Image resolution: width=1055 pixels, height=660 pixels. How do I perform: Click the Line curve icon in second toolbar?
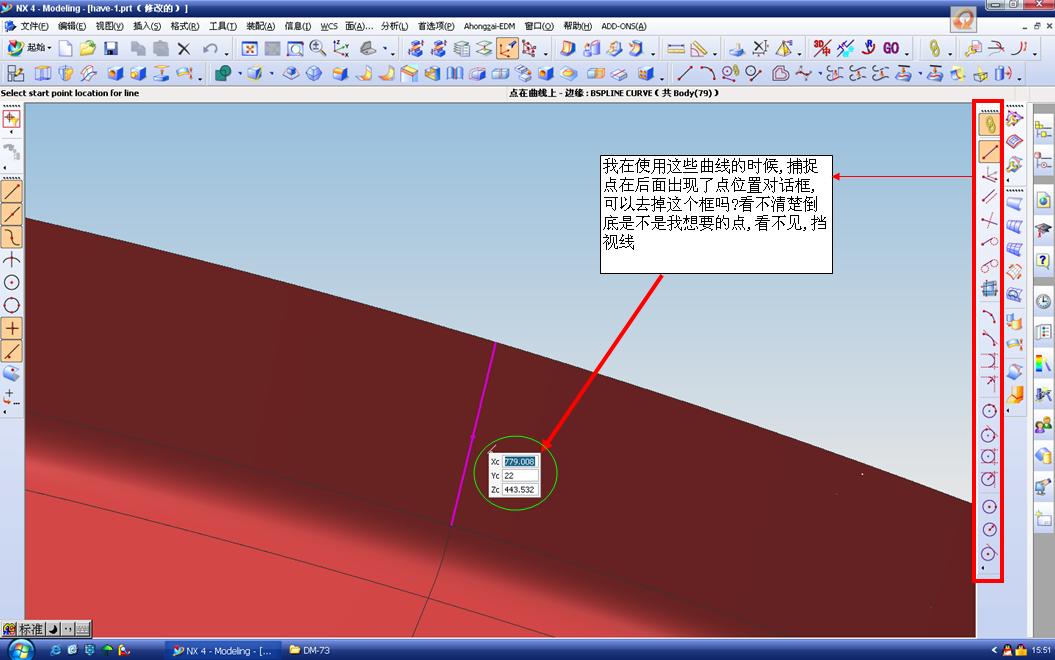tap(685, 73)
